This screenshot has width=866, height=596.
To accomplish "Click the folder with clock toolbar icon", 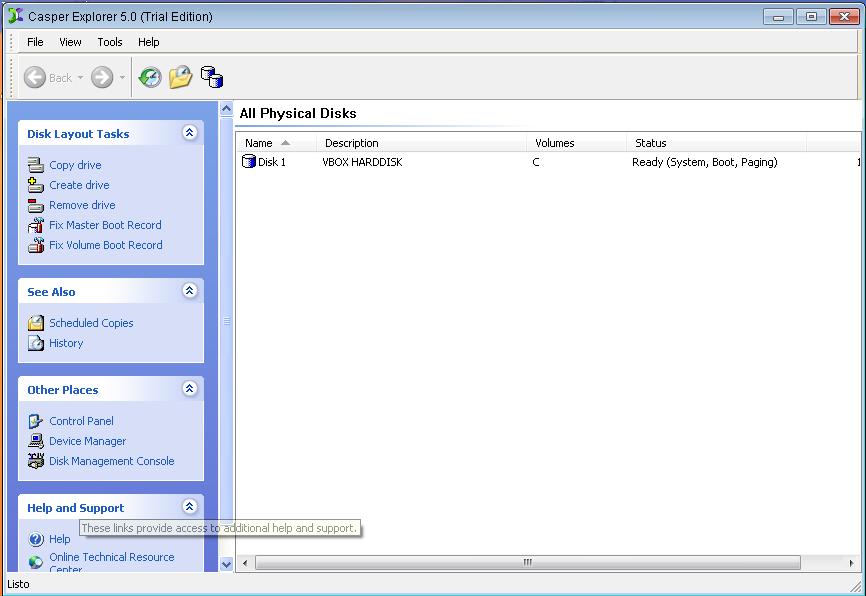I will click(181, 77).
